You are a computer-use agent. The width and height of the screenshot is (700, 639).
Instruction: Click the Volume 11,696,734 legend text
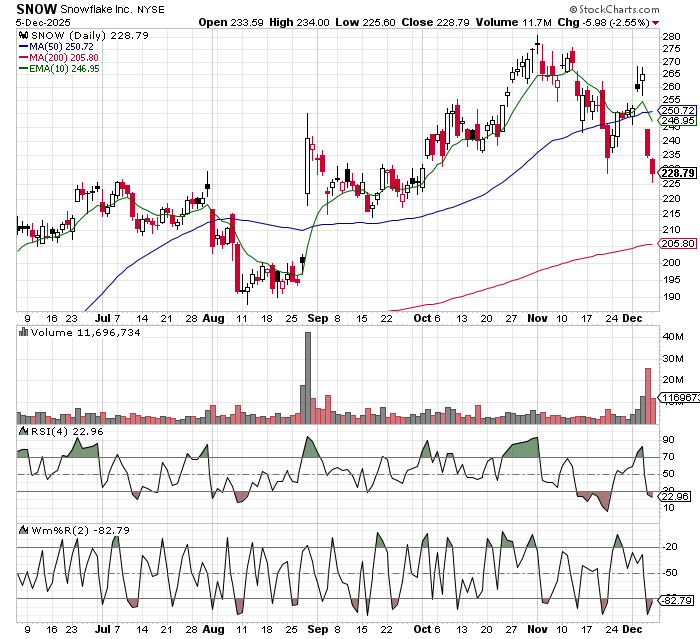pyautogui.click(x=85, y=332)
